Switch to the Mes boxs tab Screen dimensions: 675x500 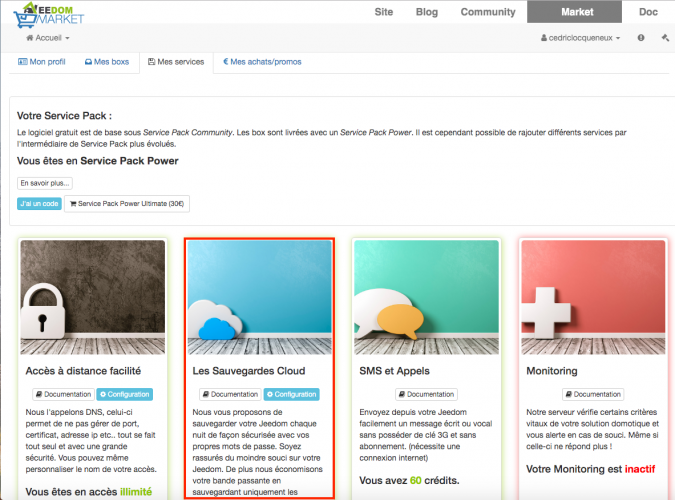[107, 62]
